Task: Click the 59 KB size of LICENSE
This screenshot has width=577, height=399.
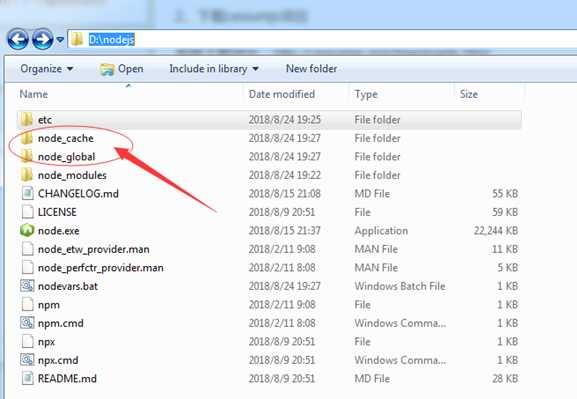Action: [x=505, y=212]
